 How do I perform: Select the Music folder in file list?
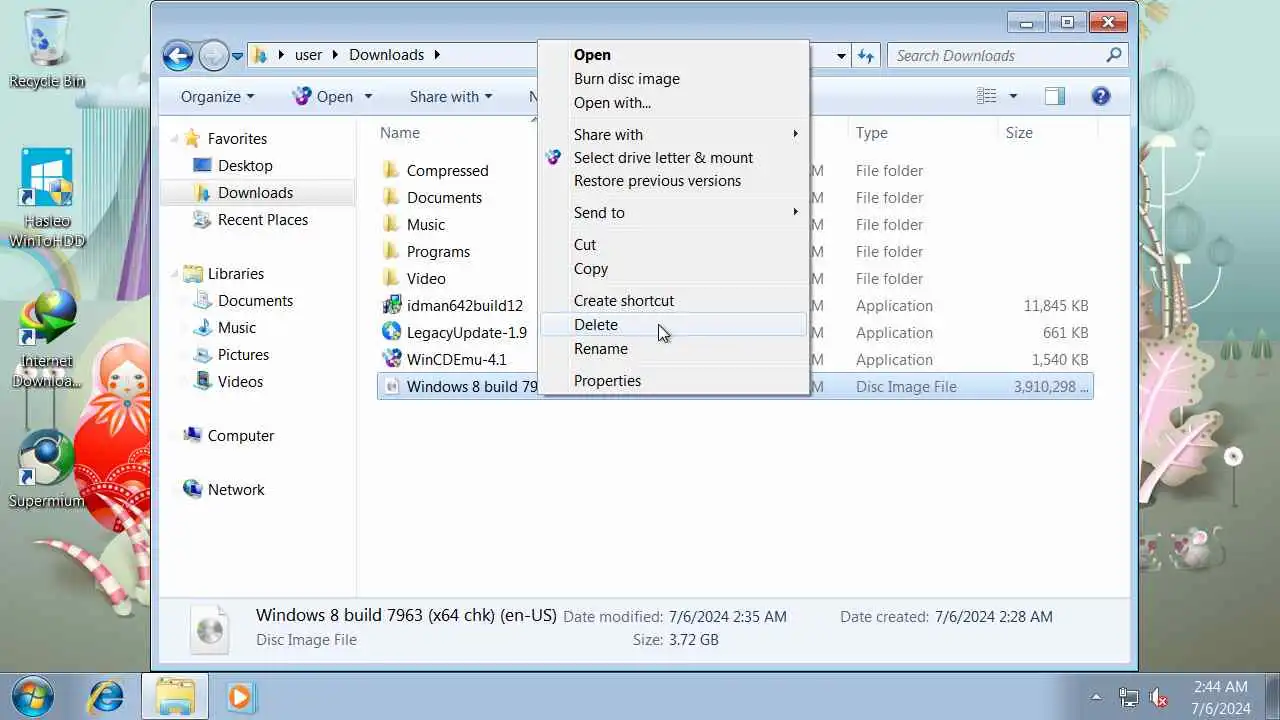(x=425, y=225)
